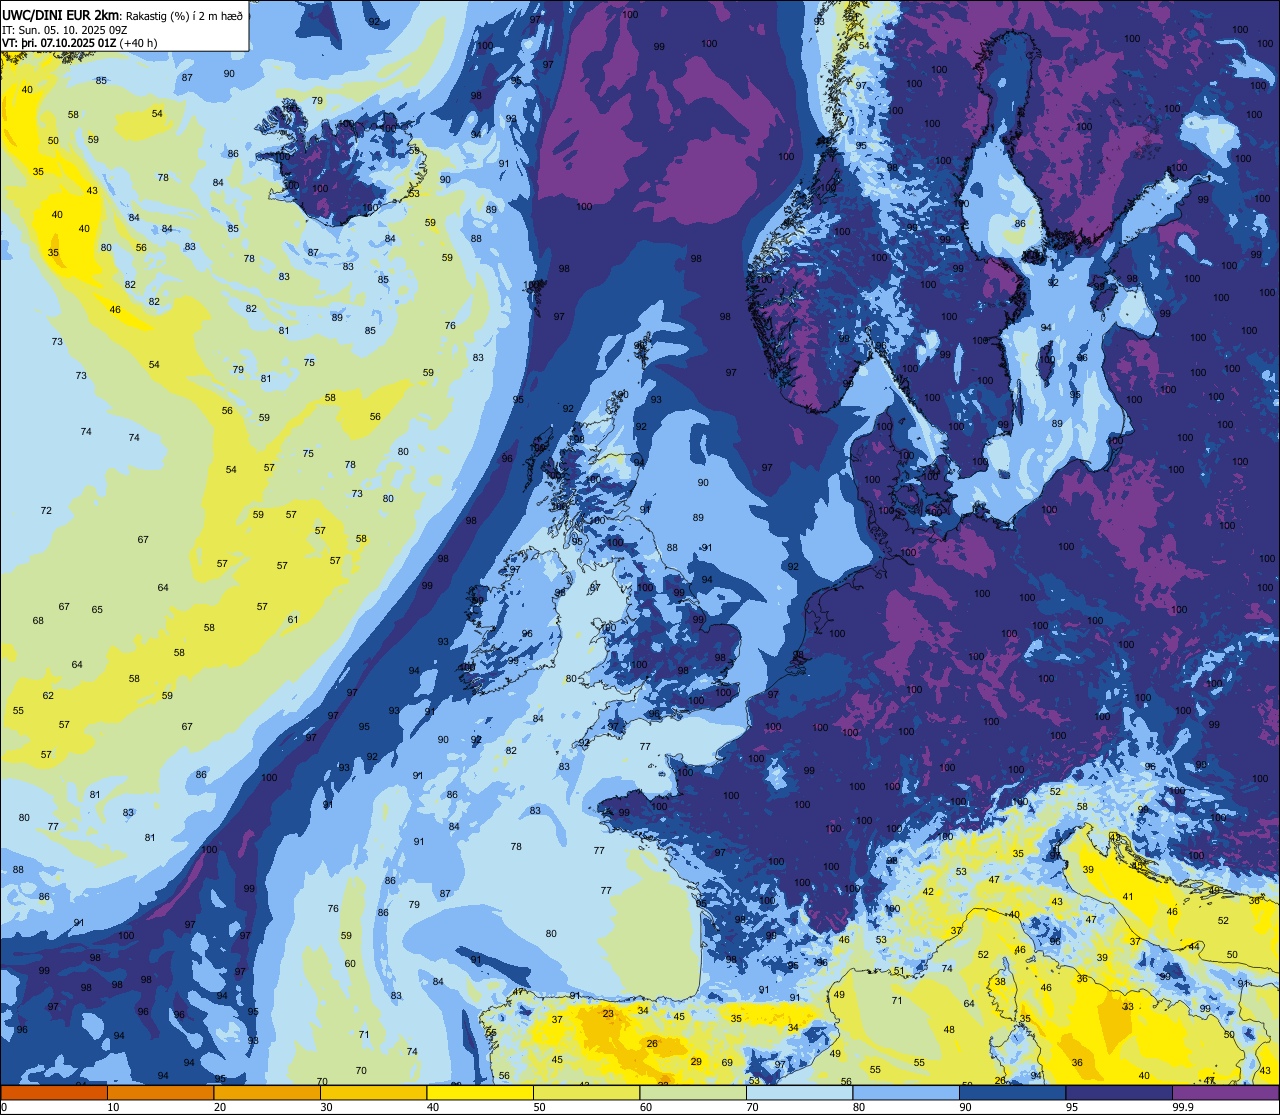
Task: Click the humidity value 62 on the map
Action: 48,695
